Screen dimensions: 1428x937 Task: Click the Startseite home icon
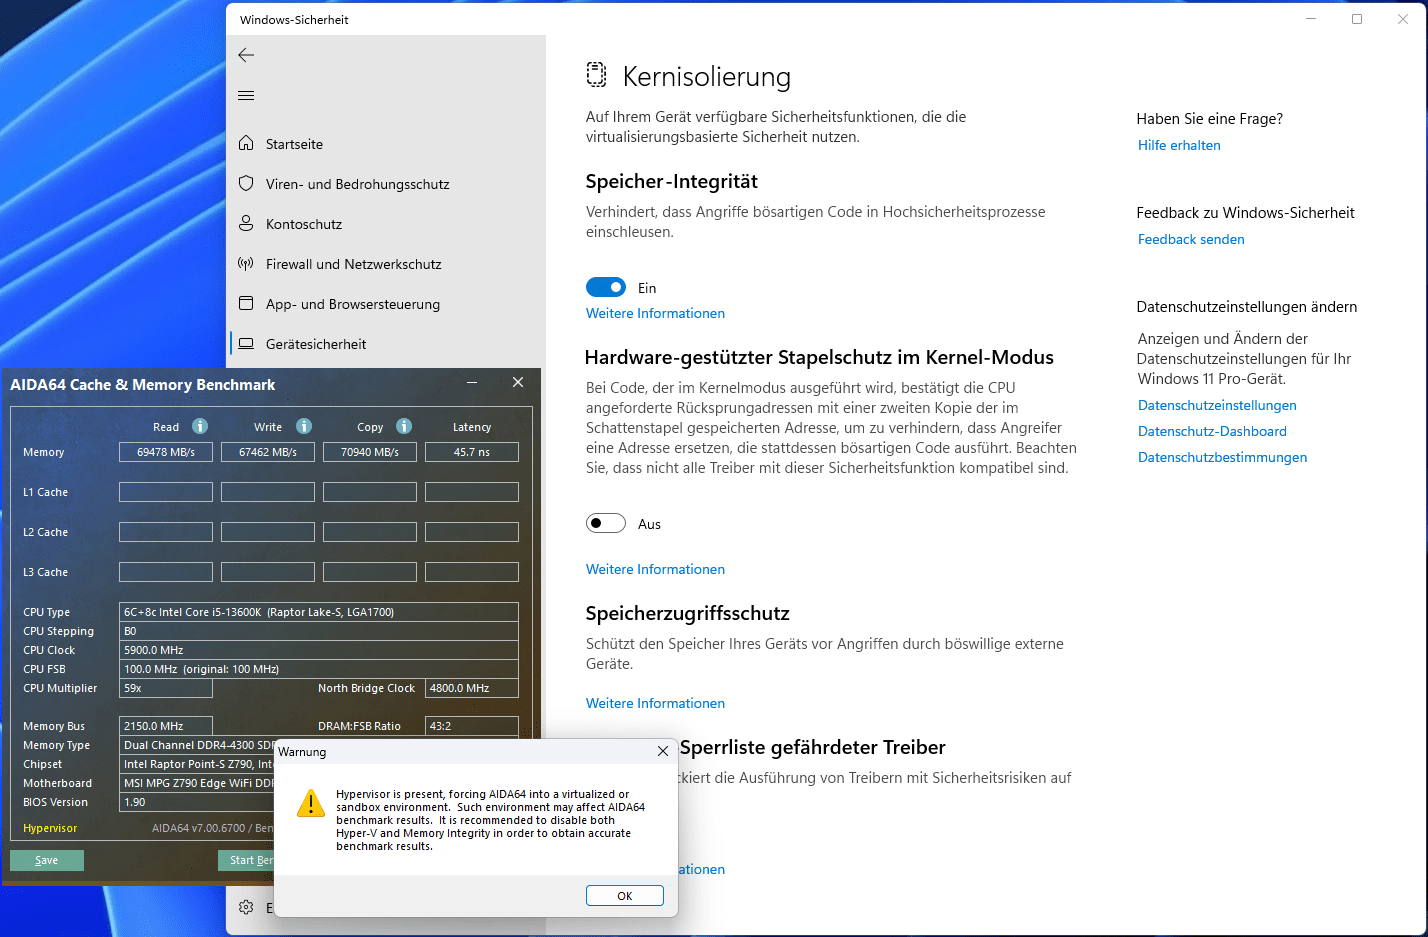pos(246,143)
